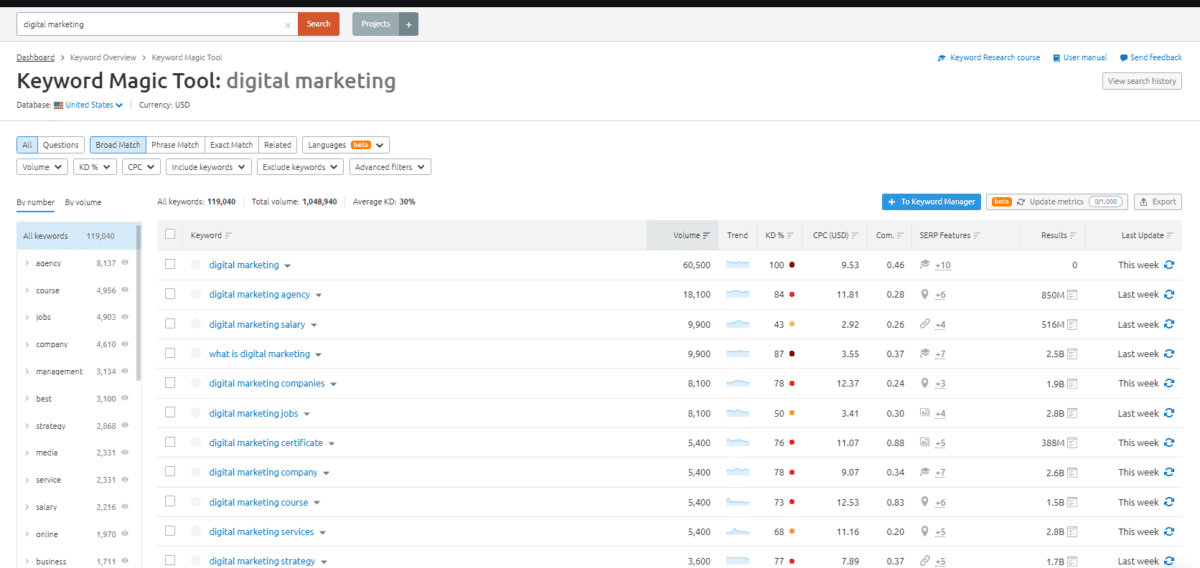Sort by Keyword column sort icon

[x=229, y=236]
